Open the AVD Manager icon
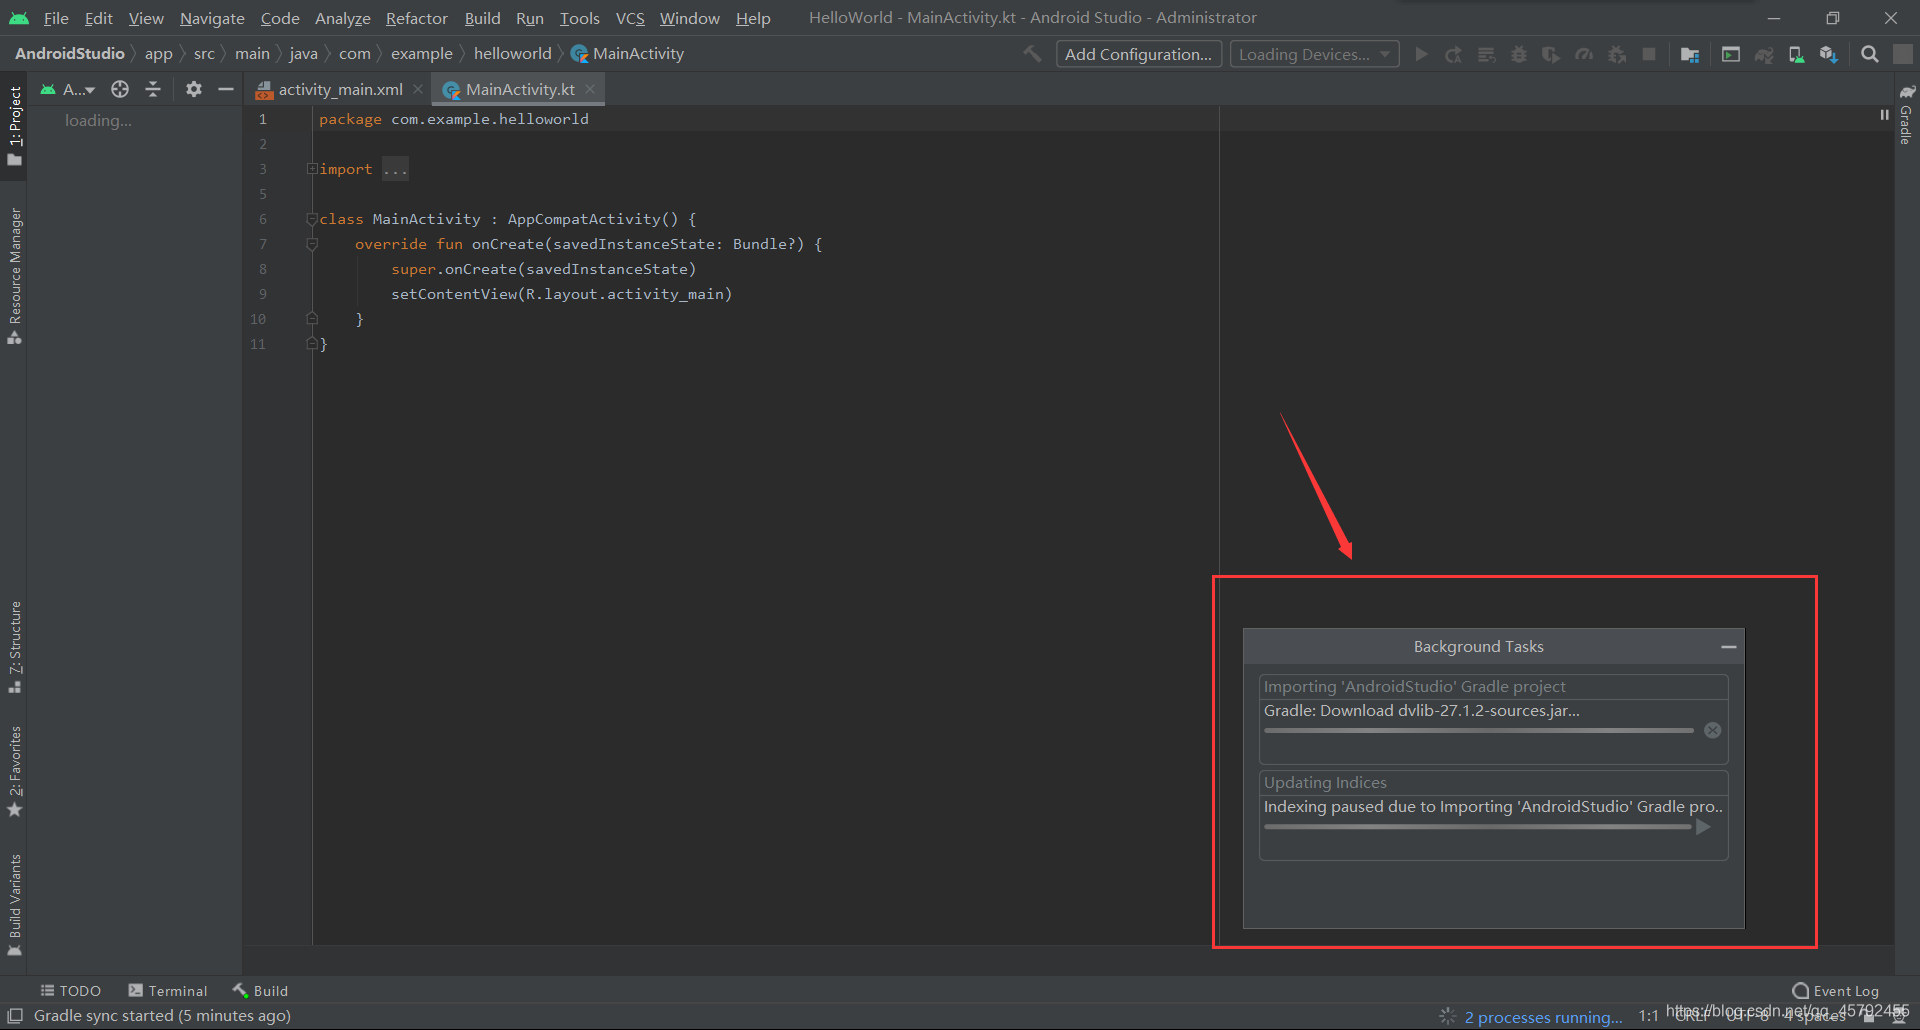 click(1796, 54)
